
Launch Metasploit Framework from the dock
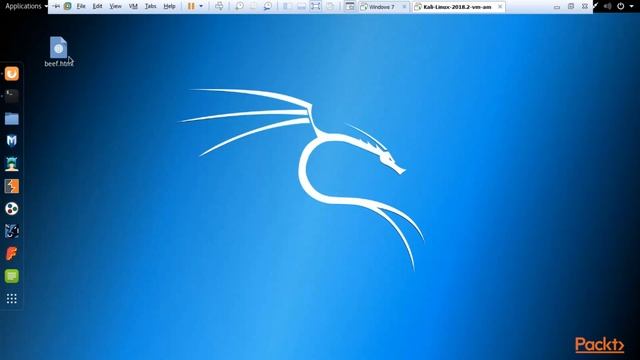[12, 141]
